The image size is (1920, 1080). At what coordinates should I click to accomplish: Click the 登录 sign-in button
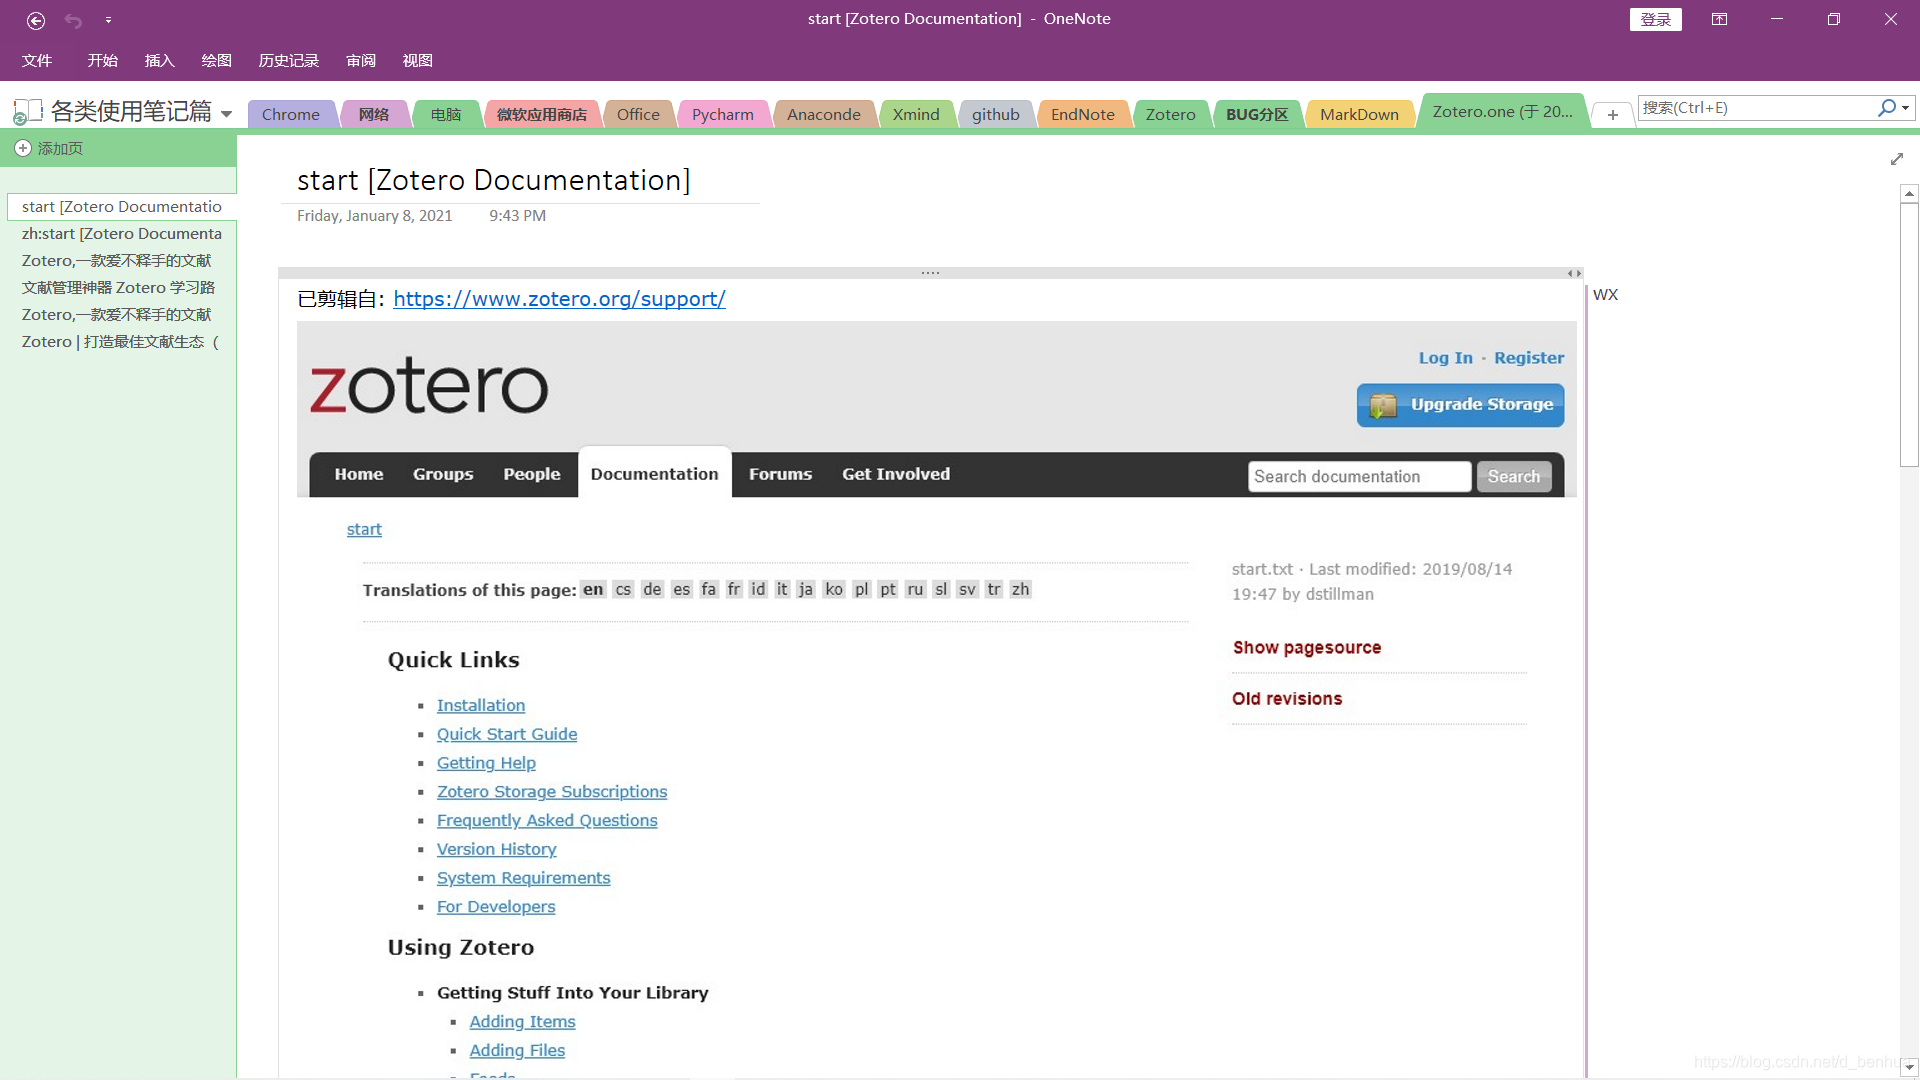coord(1655,19)
